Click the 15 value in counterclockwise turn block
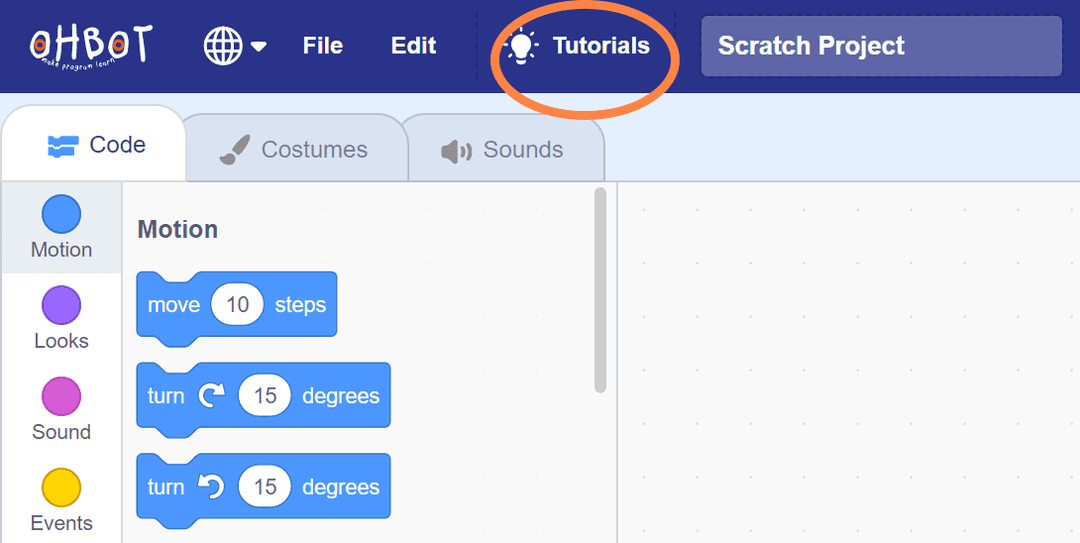1080x543 pixels. [x=264, y=486]
